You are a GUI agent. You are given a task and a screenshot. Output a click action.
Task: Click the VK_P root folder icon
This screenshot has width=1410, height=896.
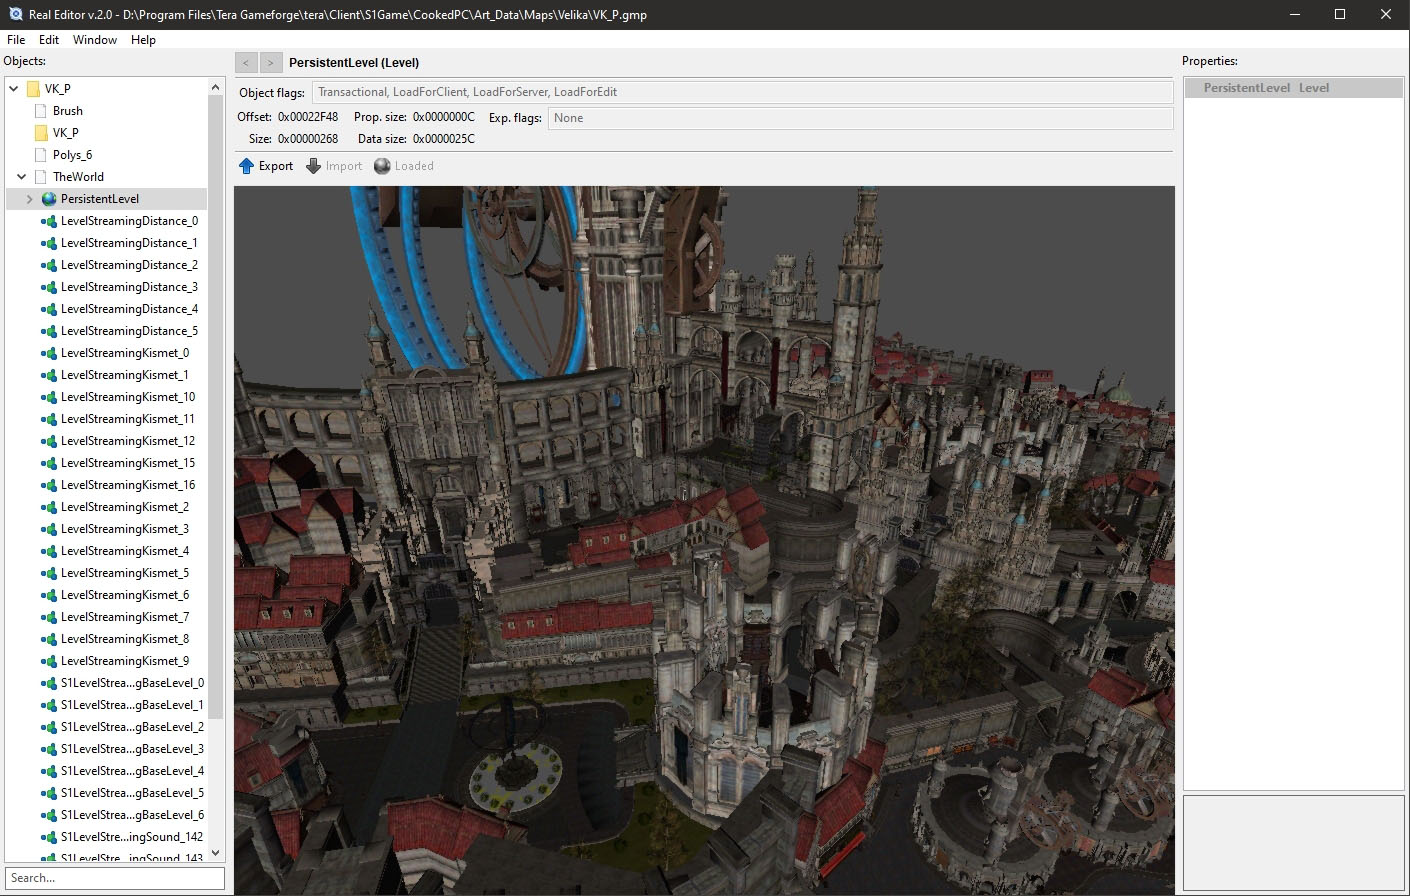click(x=33, y=89)
